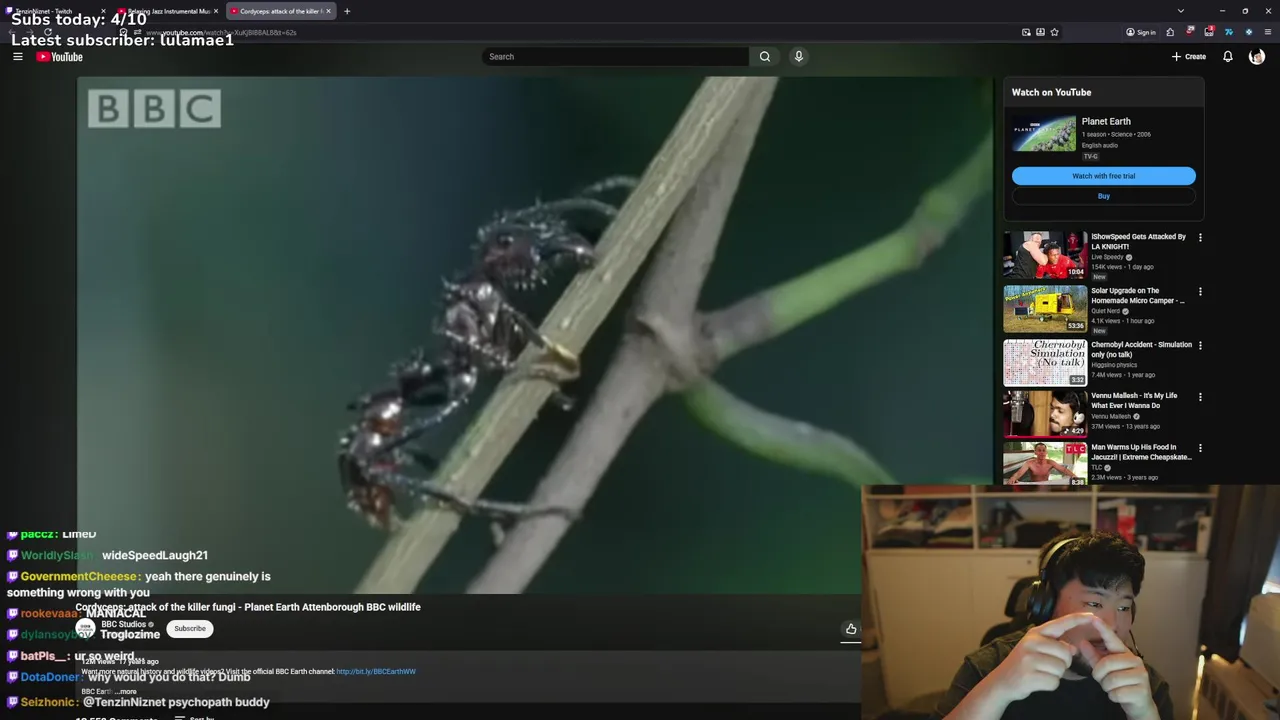Focus the YouTube Search input field
This screenshot has height=720, width=1280.
click(615, 57)
